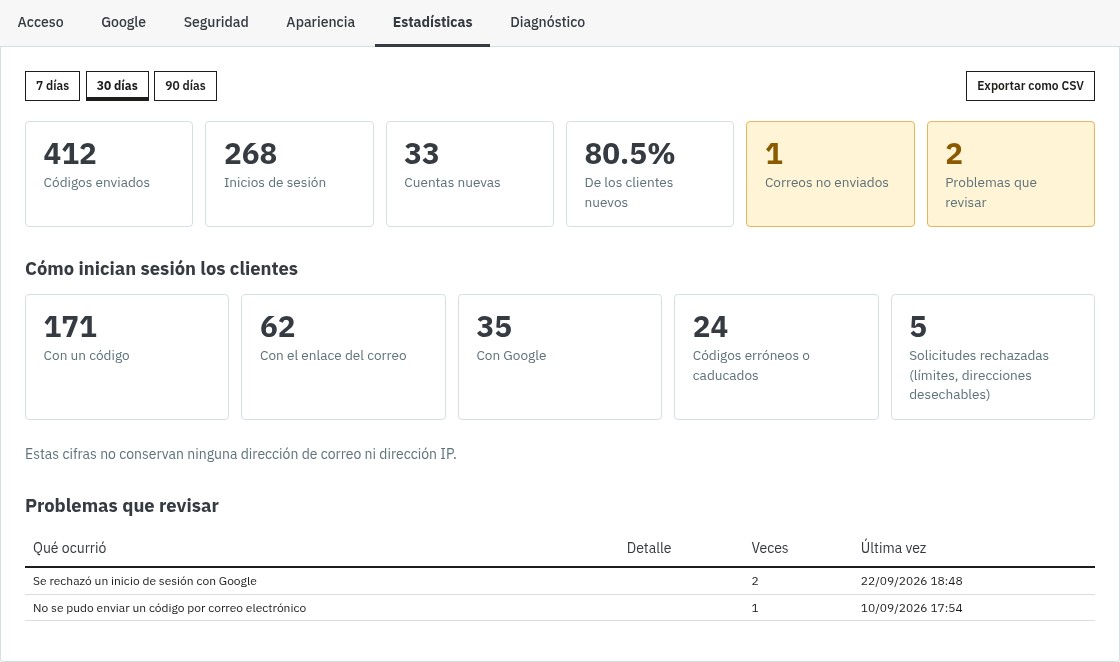The height and width of the screenshot is (662, 1120).
Task: Click the 171 Con un código card
Action: (x=126, y=357)
